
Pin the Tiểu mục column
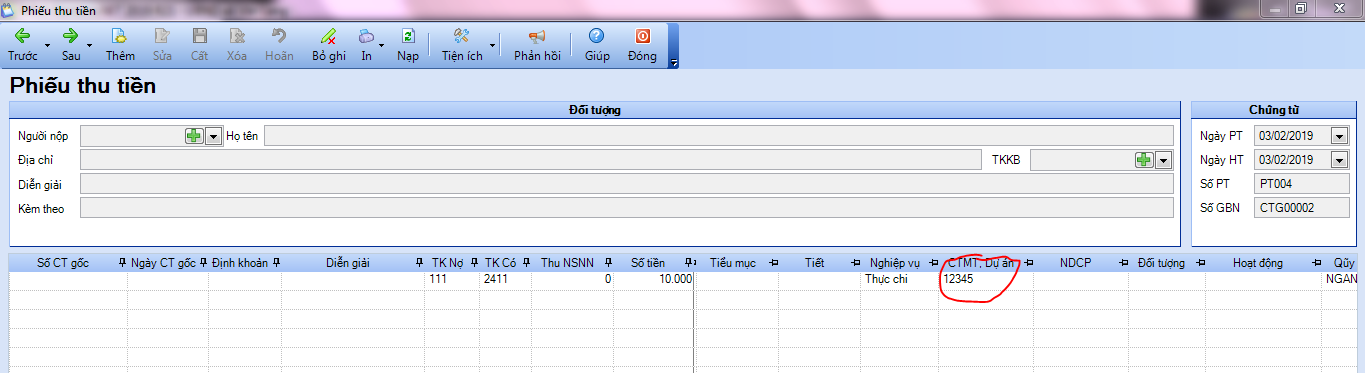[x=772, y=263]
